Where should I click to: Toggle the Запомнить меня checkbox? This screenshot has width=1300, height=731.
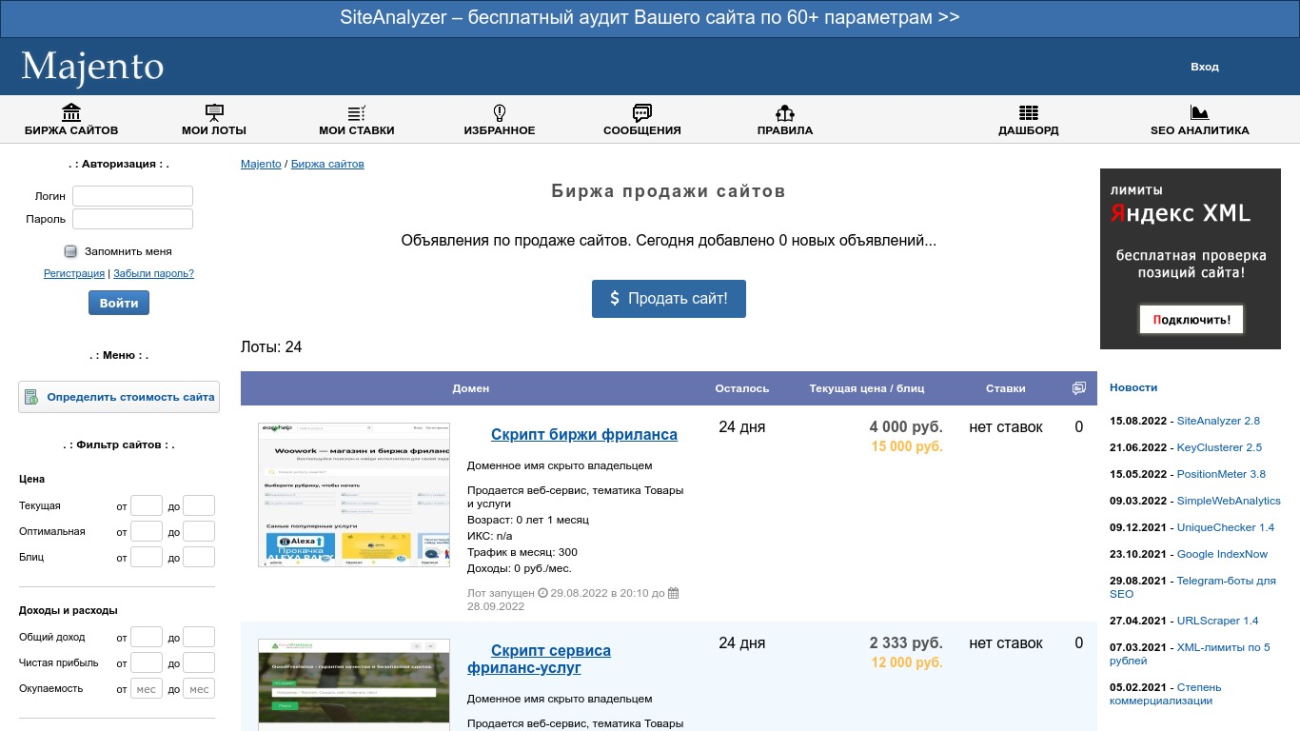71,252
